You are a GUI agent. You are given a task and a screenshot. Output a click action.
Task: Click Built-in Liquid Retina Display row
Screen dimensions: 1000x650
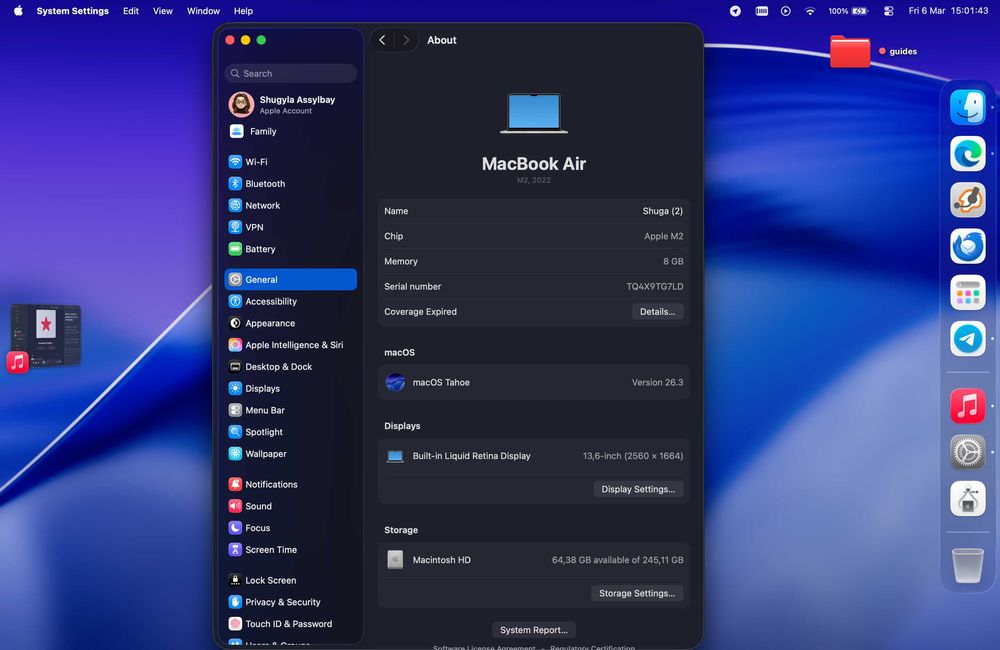click(534, 456)
